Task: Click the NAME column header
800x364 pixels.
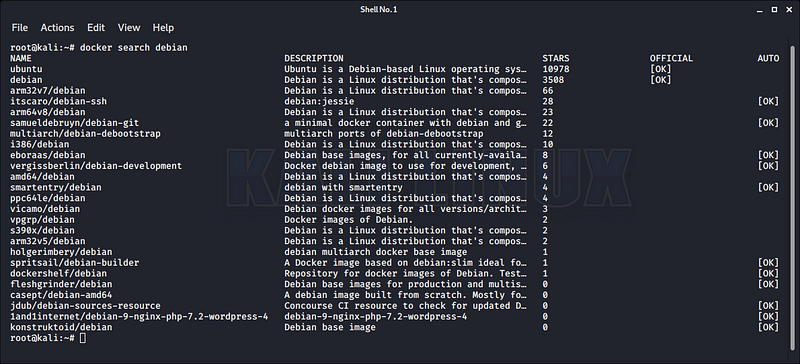Action: click(x=20, y=58)
